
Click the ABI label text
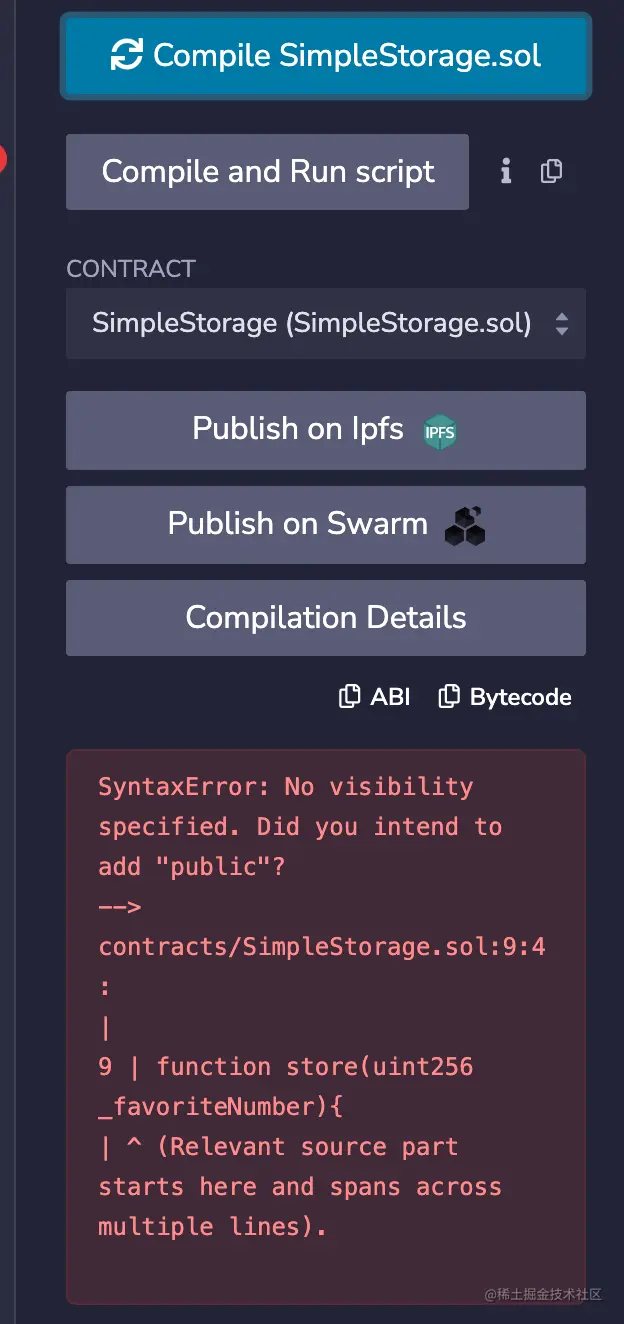[x=390, y=697]
